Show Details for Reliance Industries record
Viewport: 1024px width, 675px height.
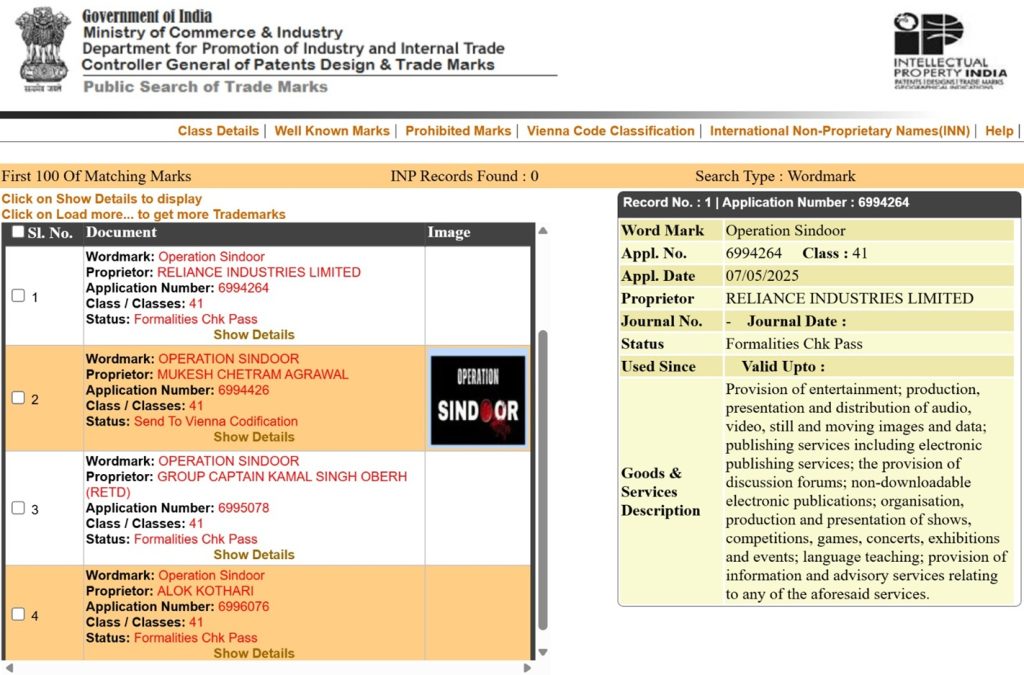(254, 335)
